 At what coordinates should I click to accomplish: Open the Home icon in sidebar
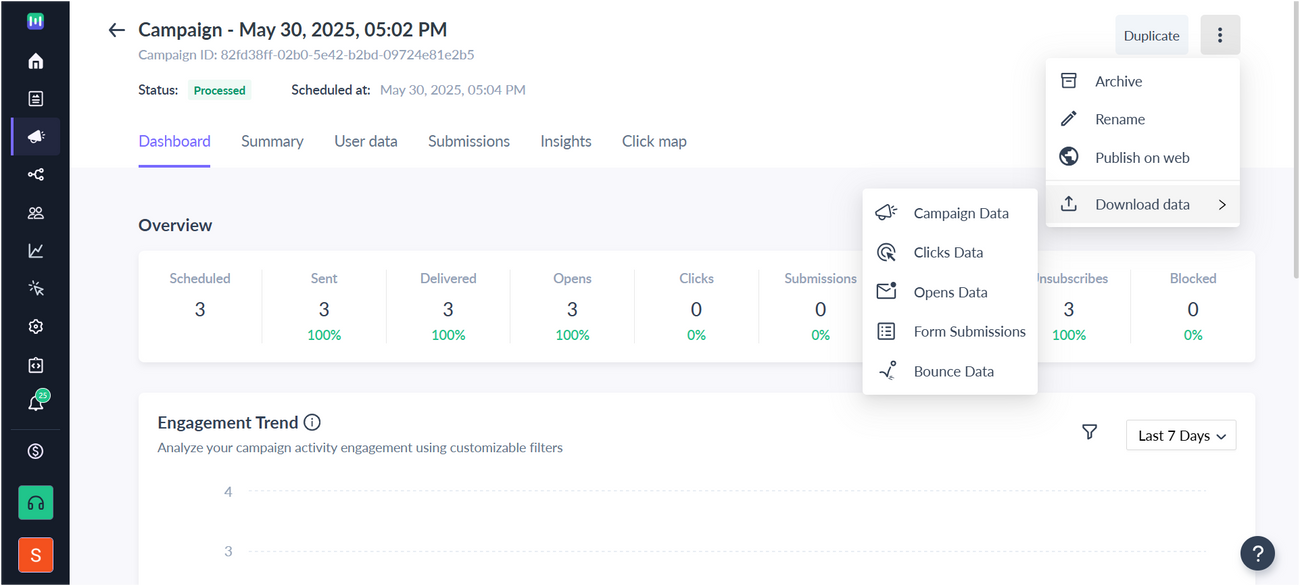[36, 61]
